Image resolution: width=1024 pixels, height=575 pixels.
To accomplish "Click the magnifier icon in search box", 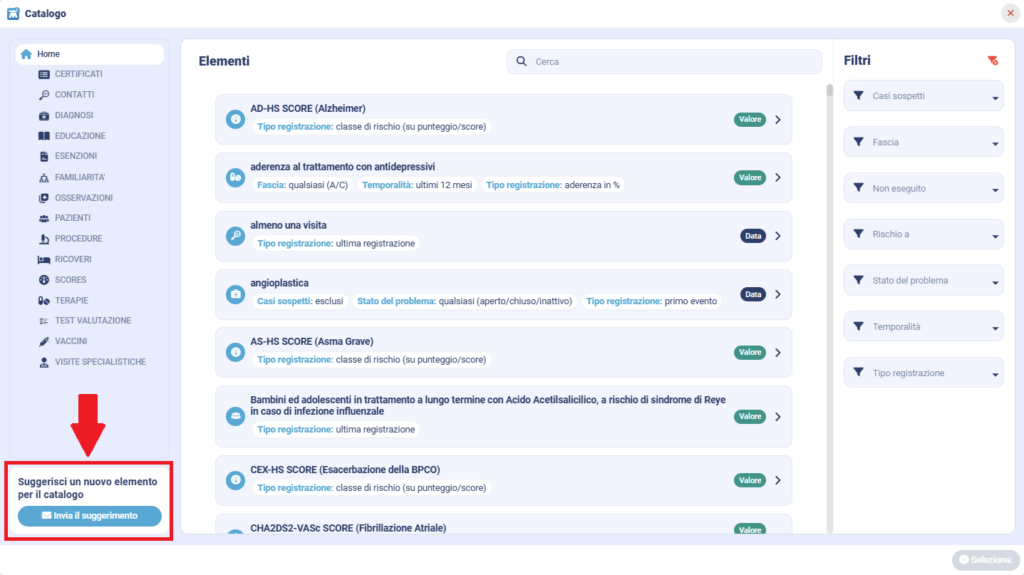I will pyautogui.click(x=521, y=62).
